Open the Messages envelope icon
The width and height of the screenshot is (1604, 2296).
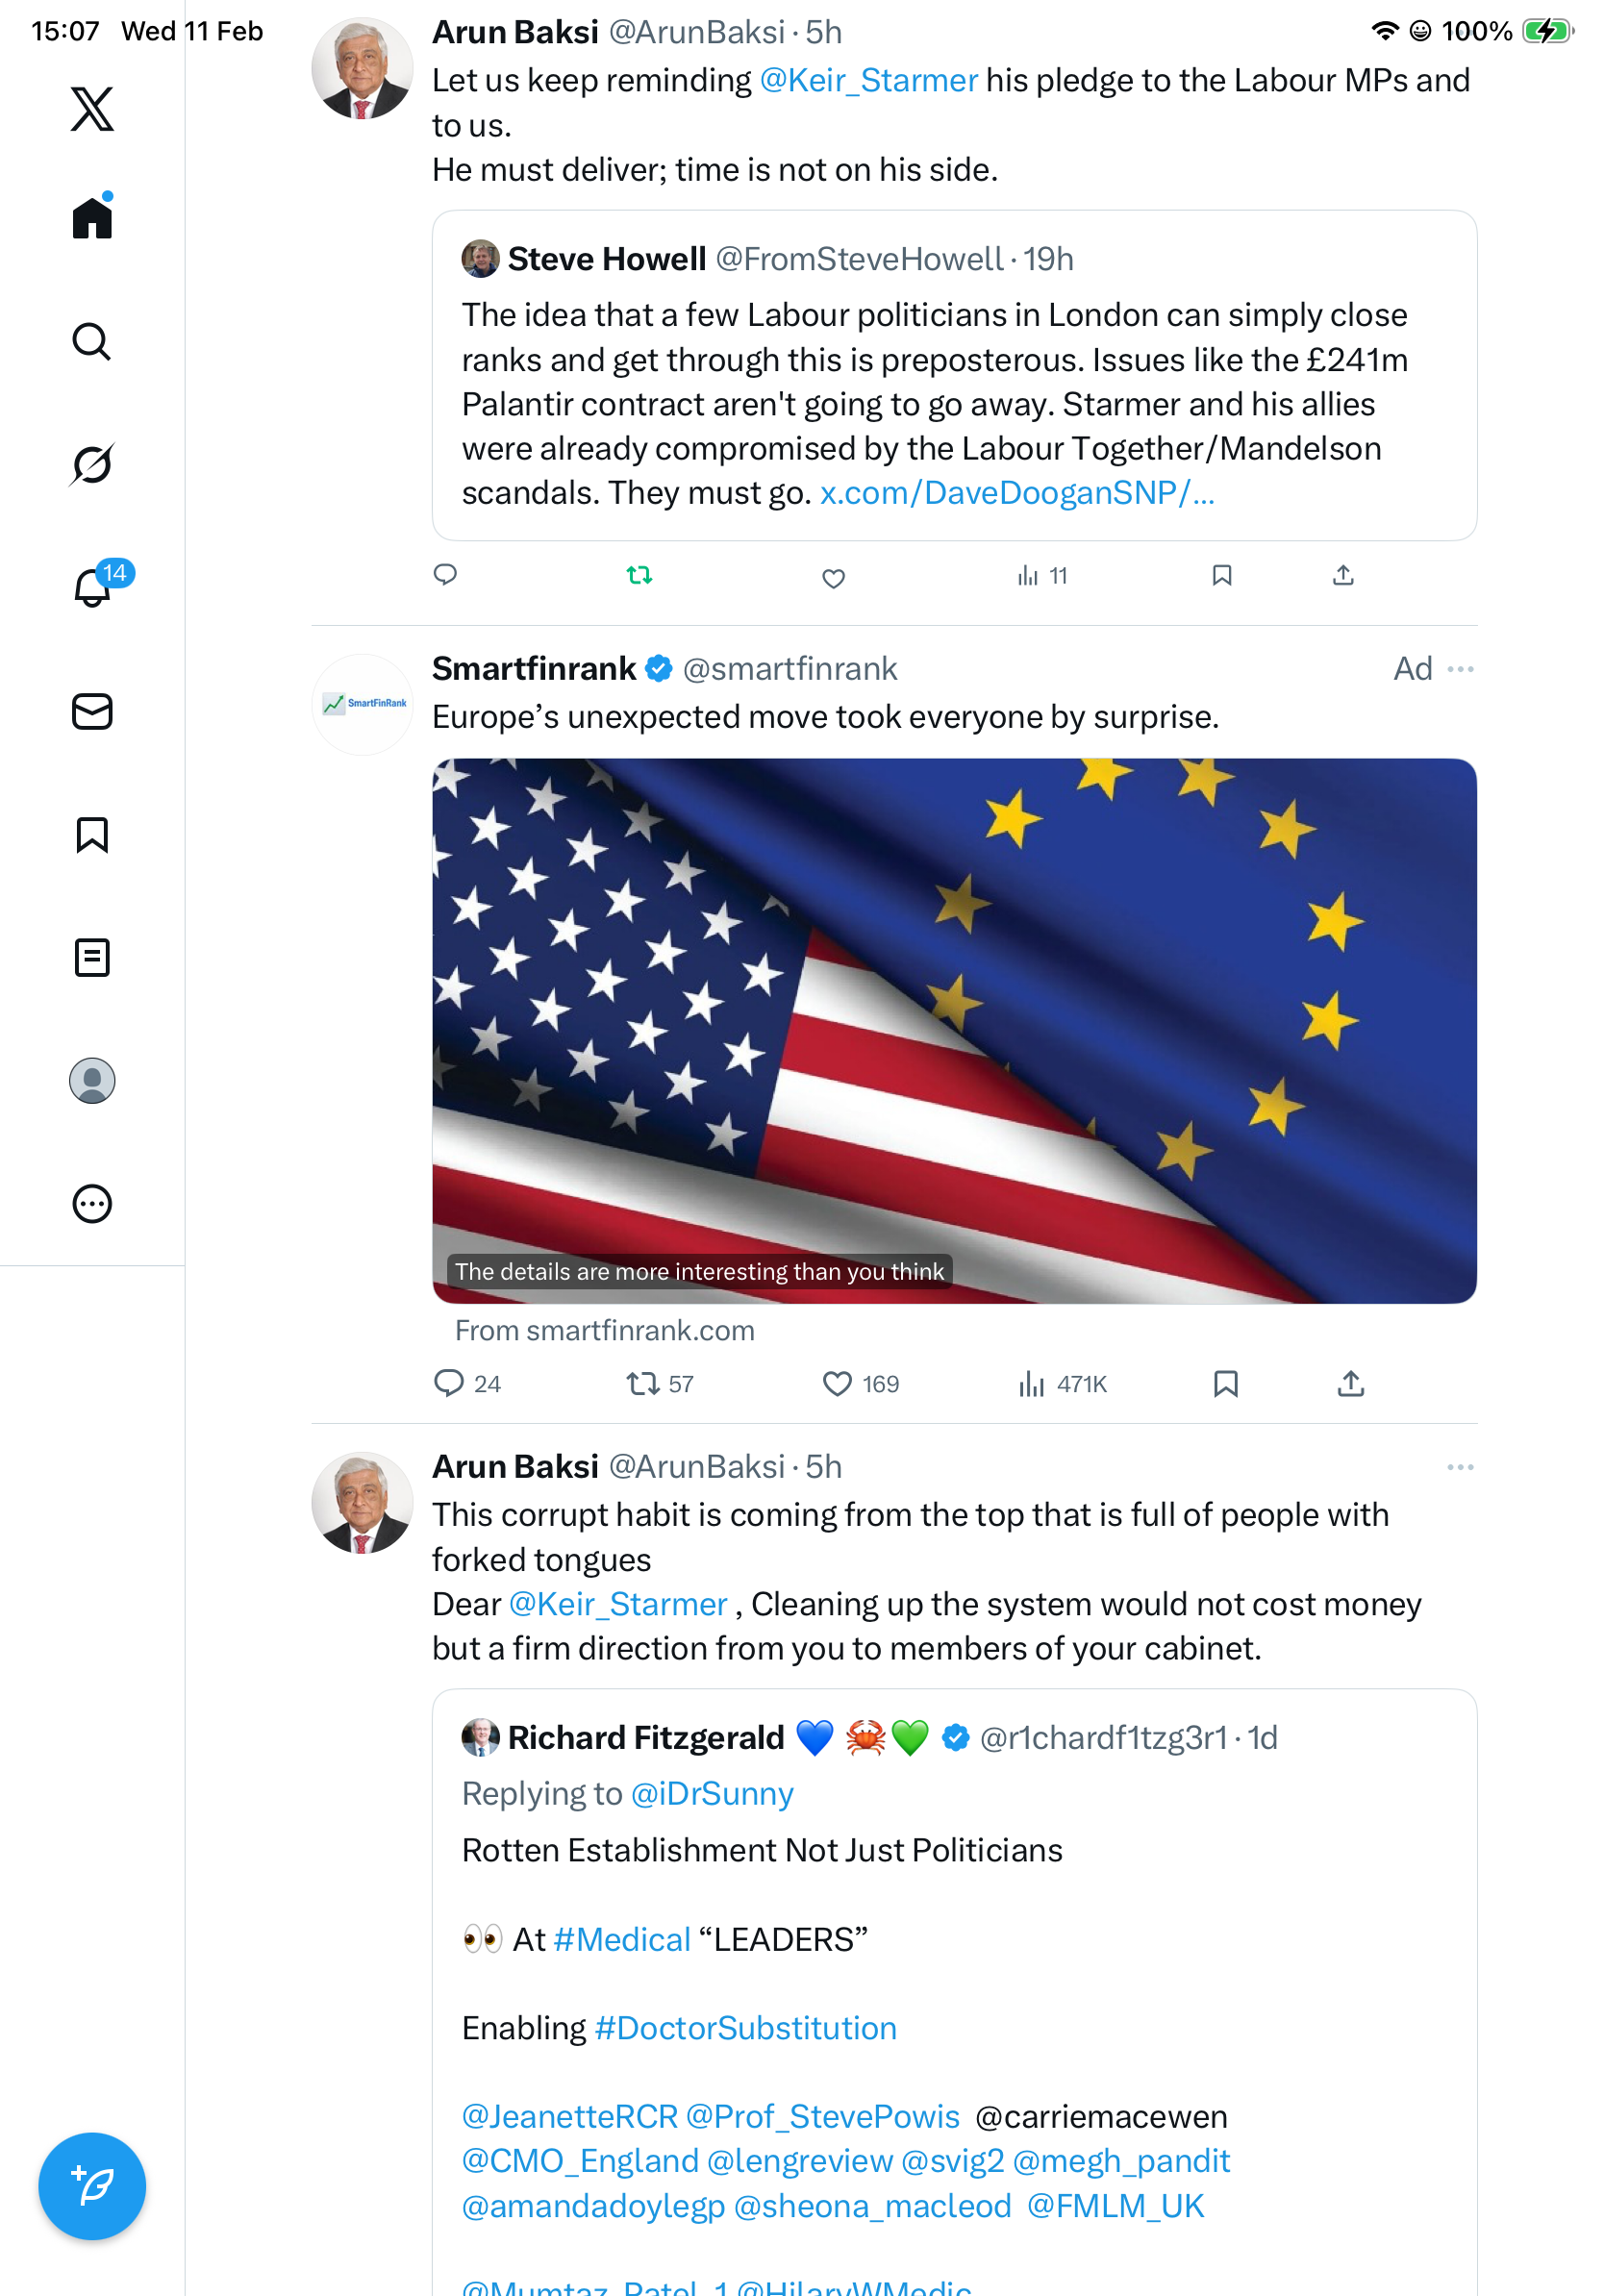[x=92, y=711]
